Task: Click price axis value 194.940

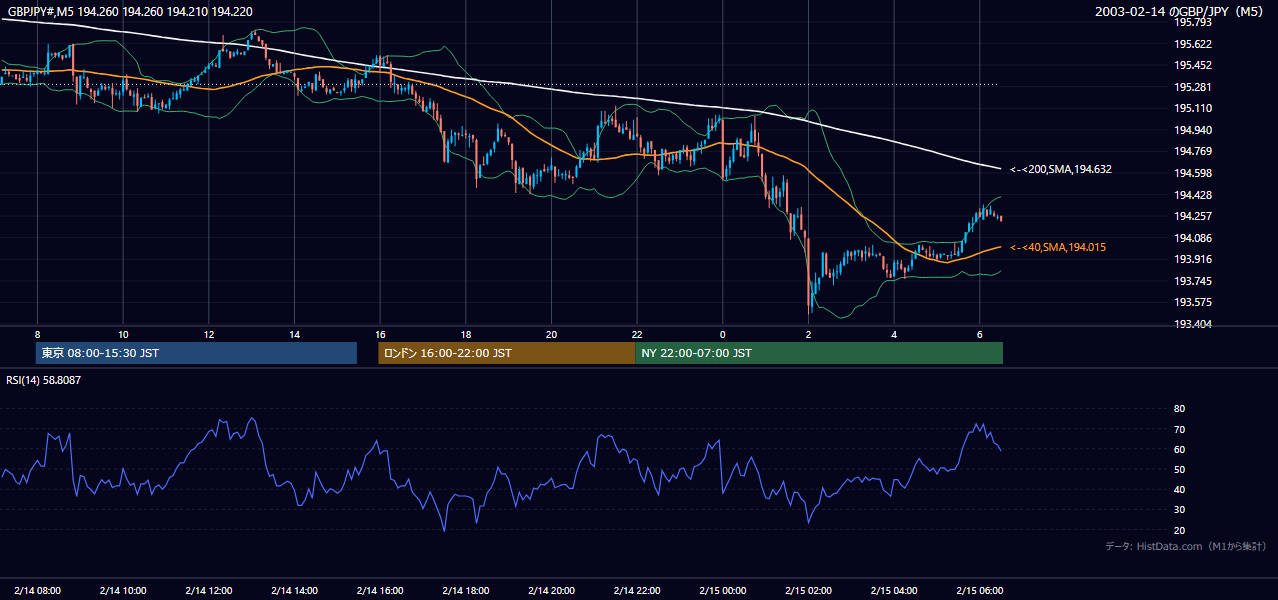Action: (x=1193, y=130)
